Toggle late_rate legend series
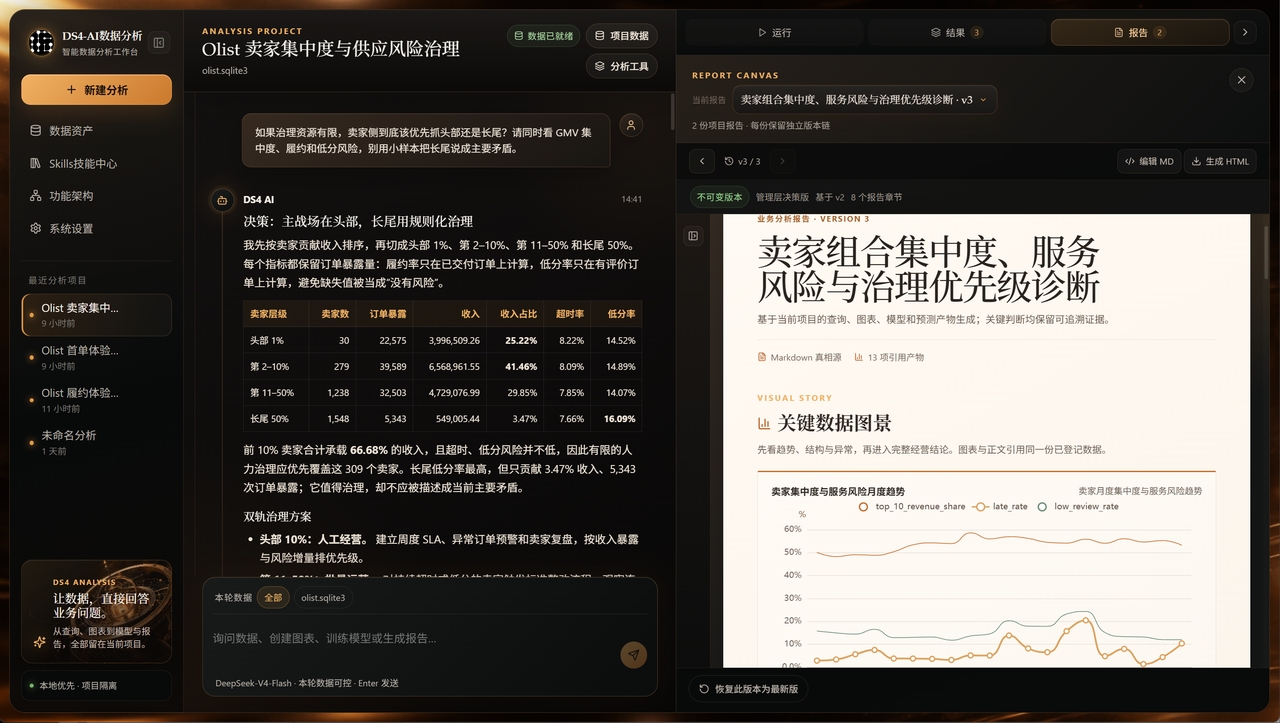1280x723 pixels. click(x=1002, y=506)
